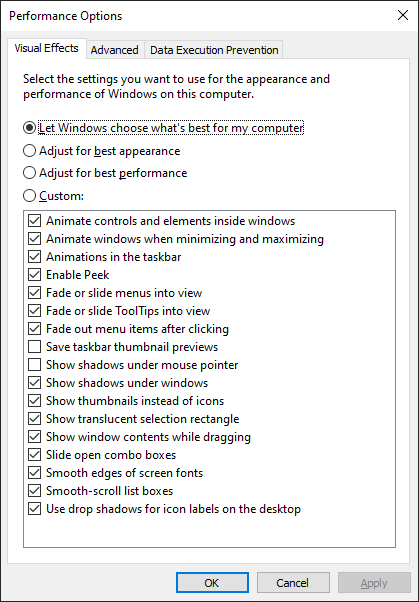Switch to the Advanced tab
The image size is (419, 602).
115,50
